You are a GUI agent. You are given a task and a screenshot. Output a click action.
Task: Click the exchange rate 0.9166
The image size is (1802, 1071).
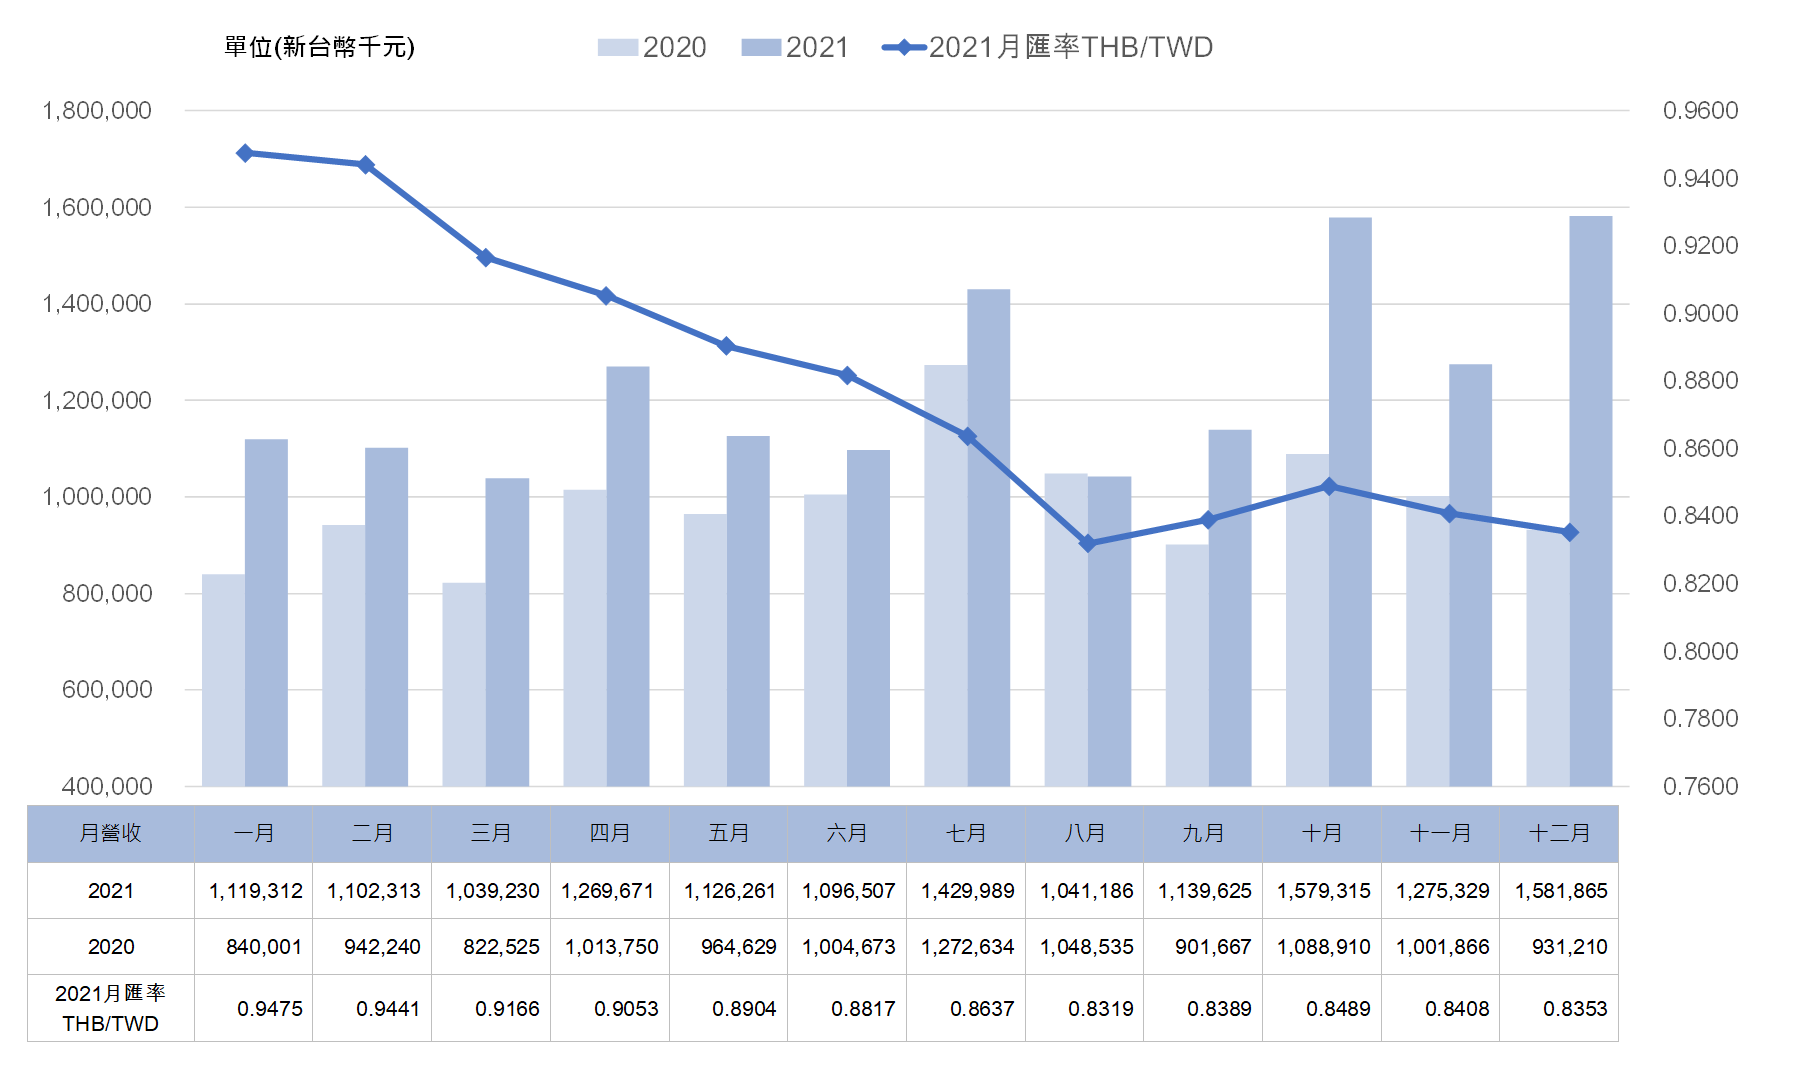507,1009
